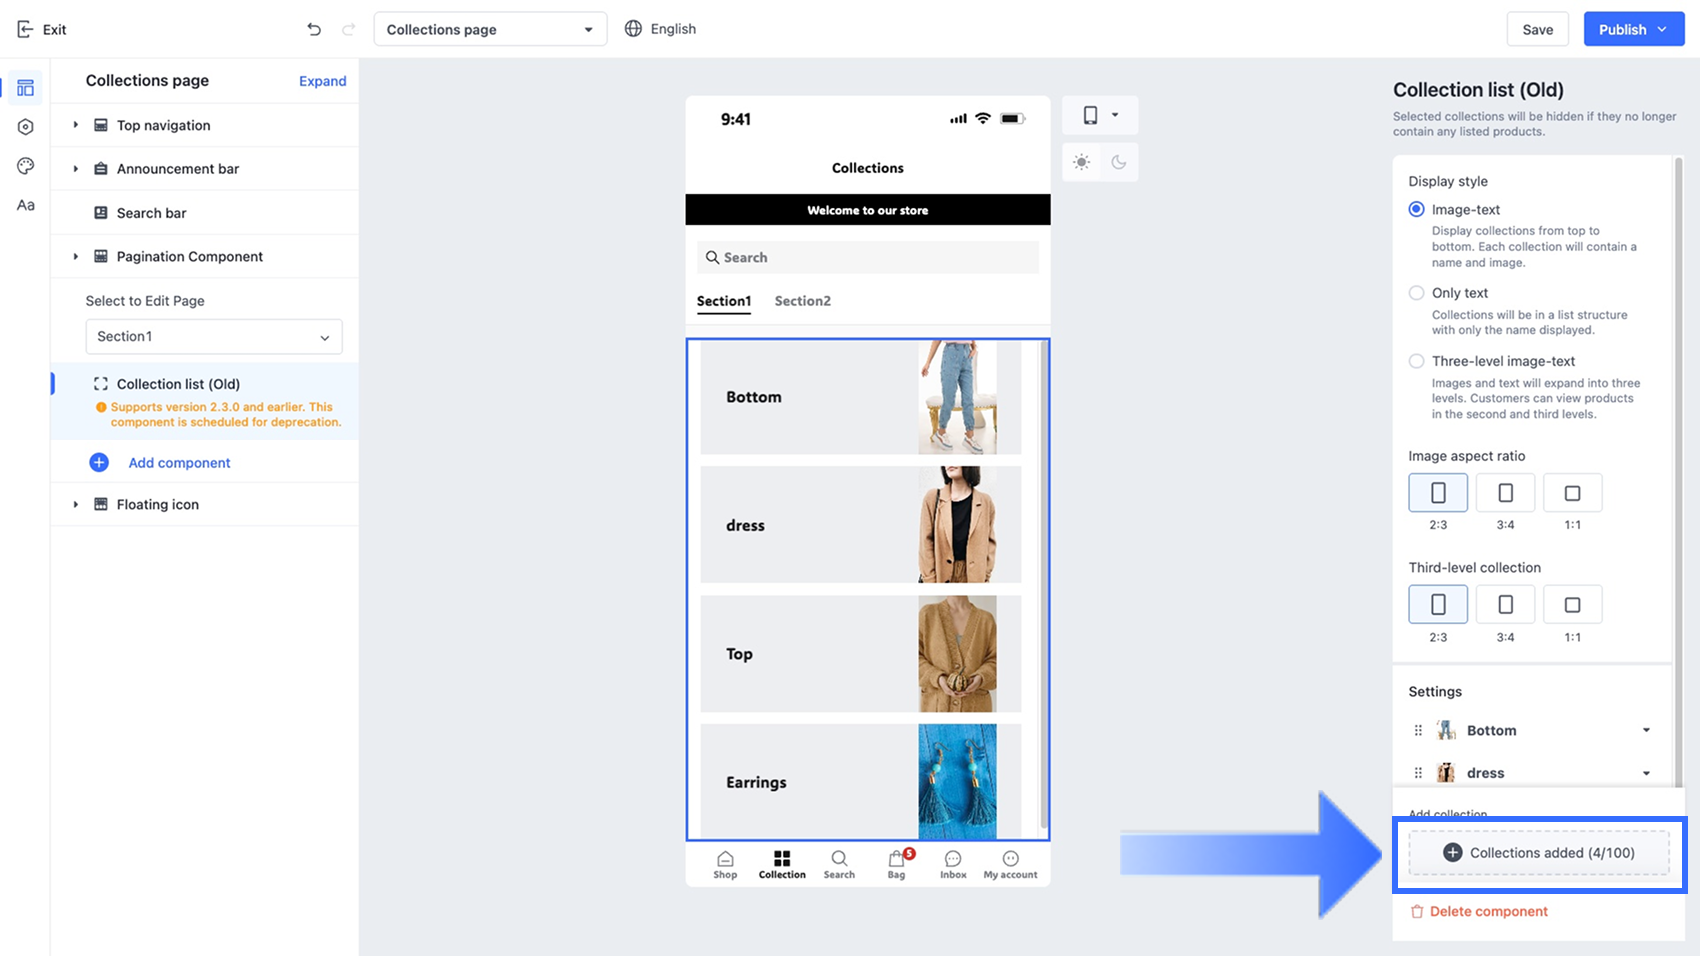Open the Earrings collection card in preview
Screen dimensions: 1700x956
point(861,782)
